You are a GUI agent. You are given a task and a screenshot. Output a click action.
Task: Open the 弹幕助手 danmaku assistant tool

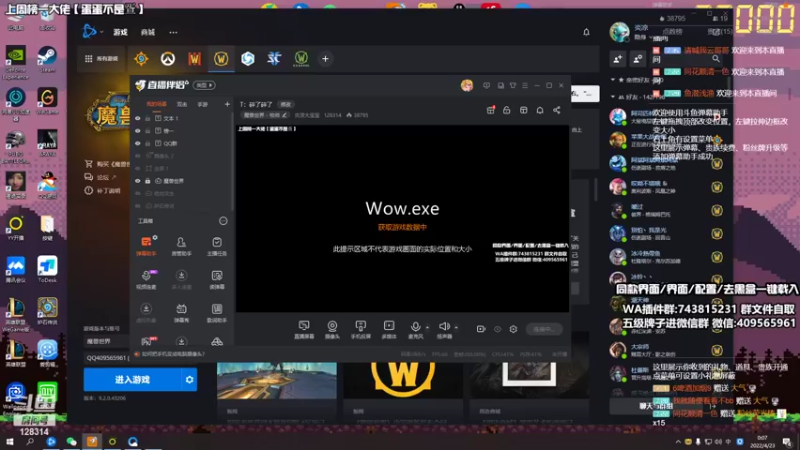pyautogui.click(x=146, y=245)
